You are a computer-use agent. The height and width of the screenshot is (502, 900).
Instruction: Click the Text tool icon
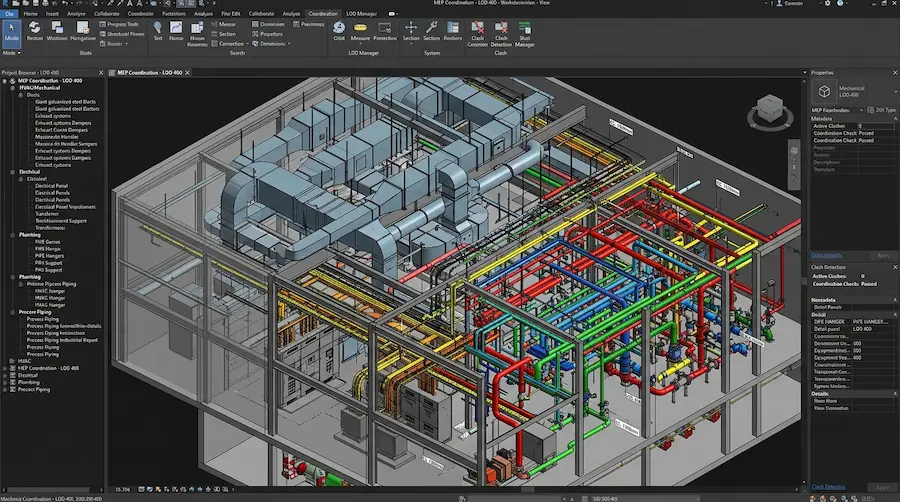(x=157, y=32)
